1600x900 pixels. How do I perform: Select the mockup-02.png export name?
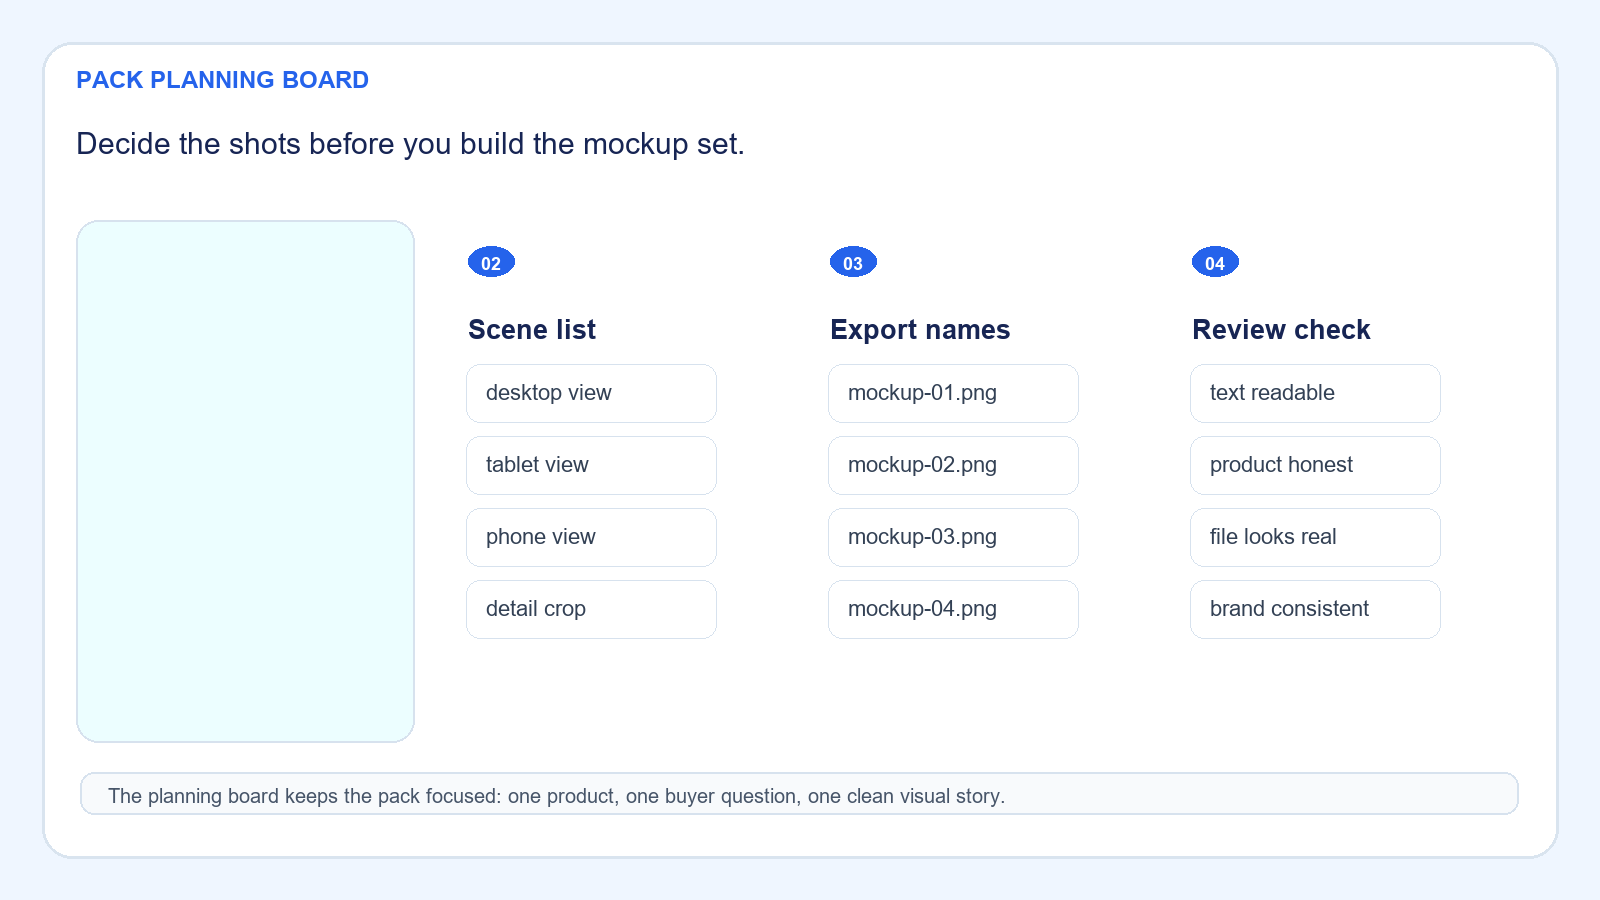click(953, 465)
